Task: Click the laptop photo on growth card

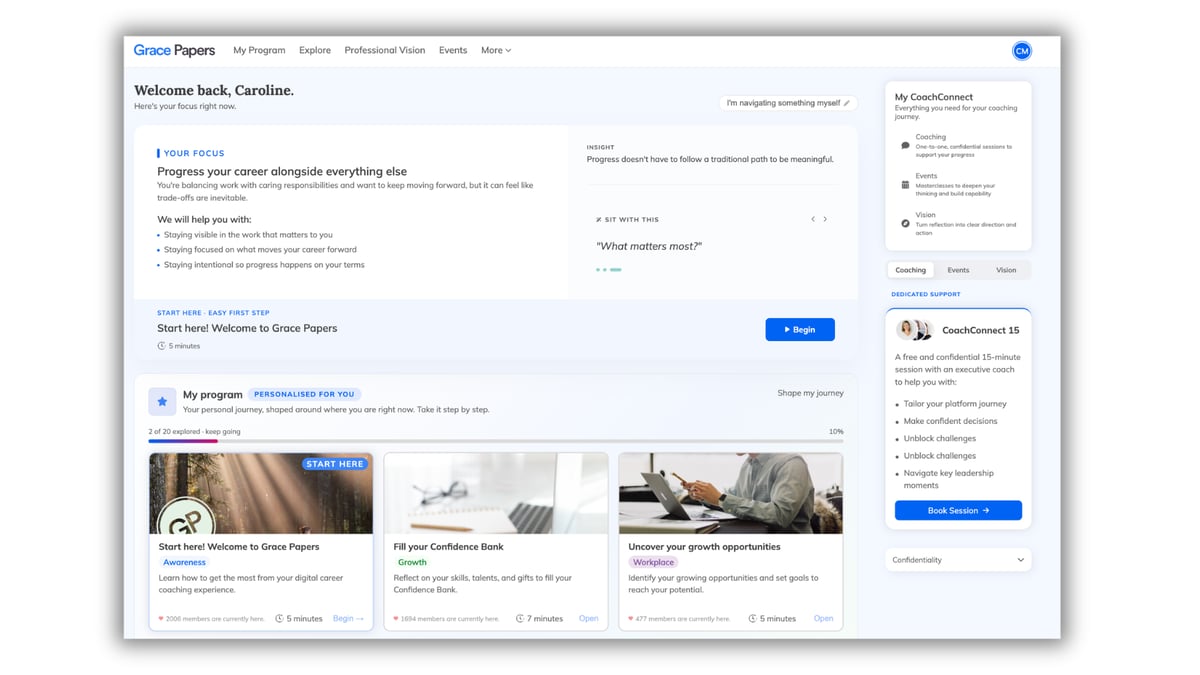Action: [731, 494]
